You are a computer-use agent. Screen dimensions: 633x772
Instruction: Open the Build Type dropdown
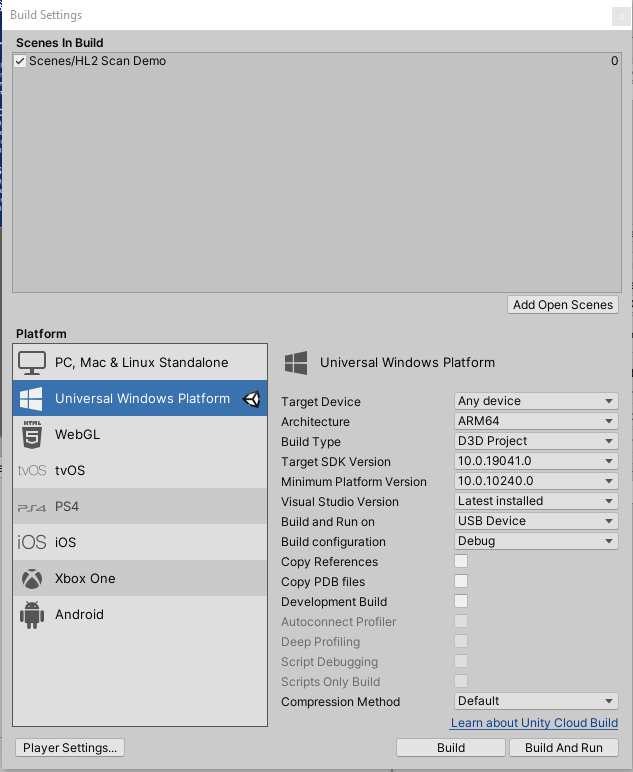[536, 441]
